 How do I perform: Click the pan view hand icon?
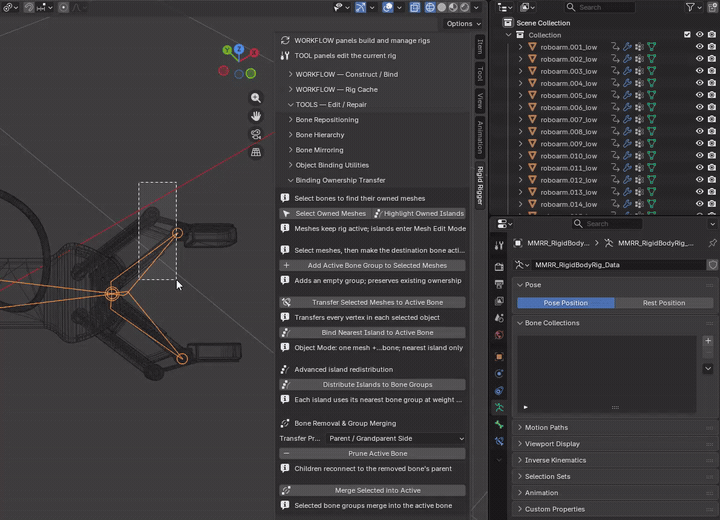coord(256,116)
